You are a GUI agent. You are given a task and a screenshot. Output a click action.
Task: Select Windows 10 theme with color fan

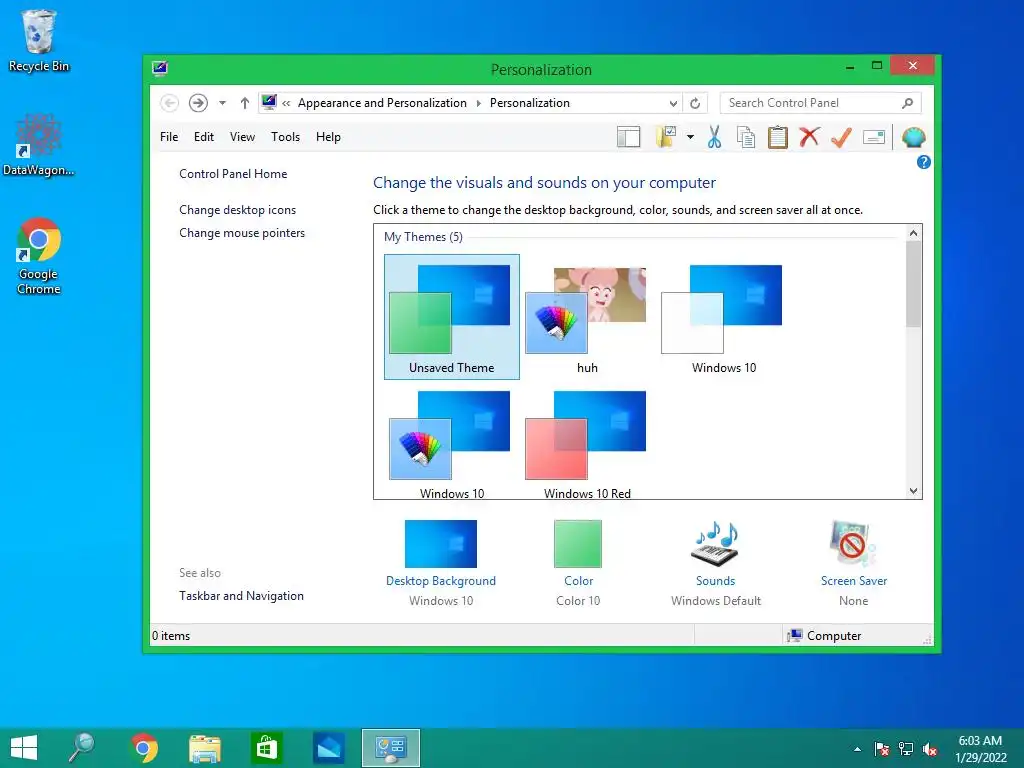[x=451, y=445]
